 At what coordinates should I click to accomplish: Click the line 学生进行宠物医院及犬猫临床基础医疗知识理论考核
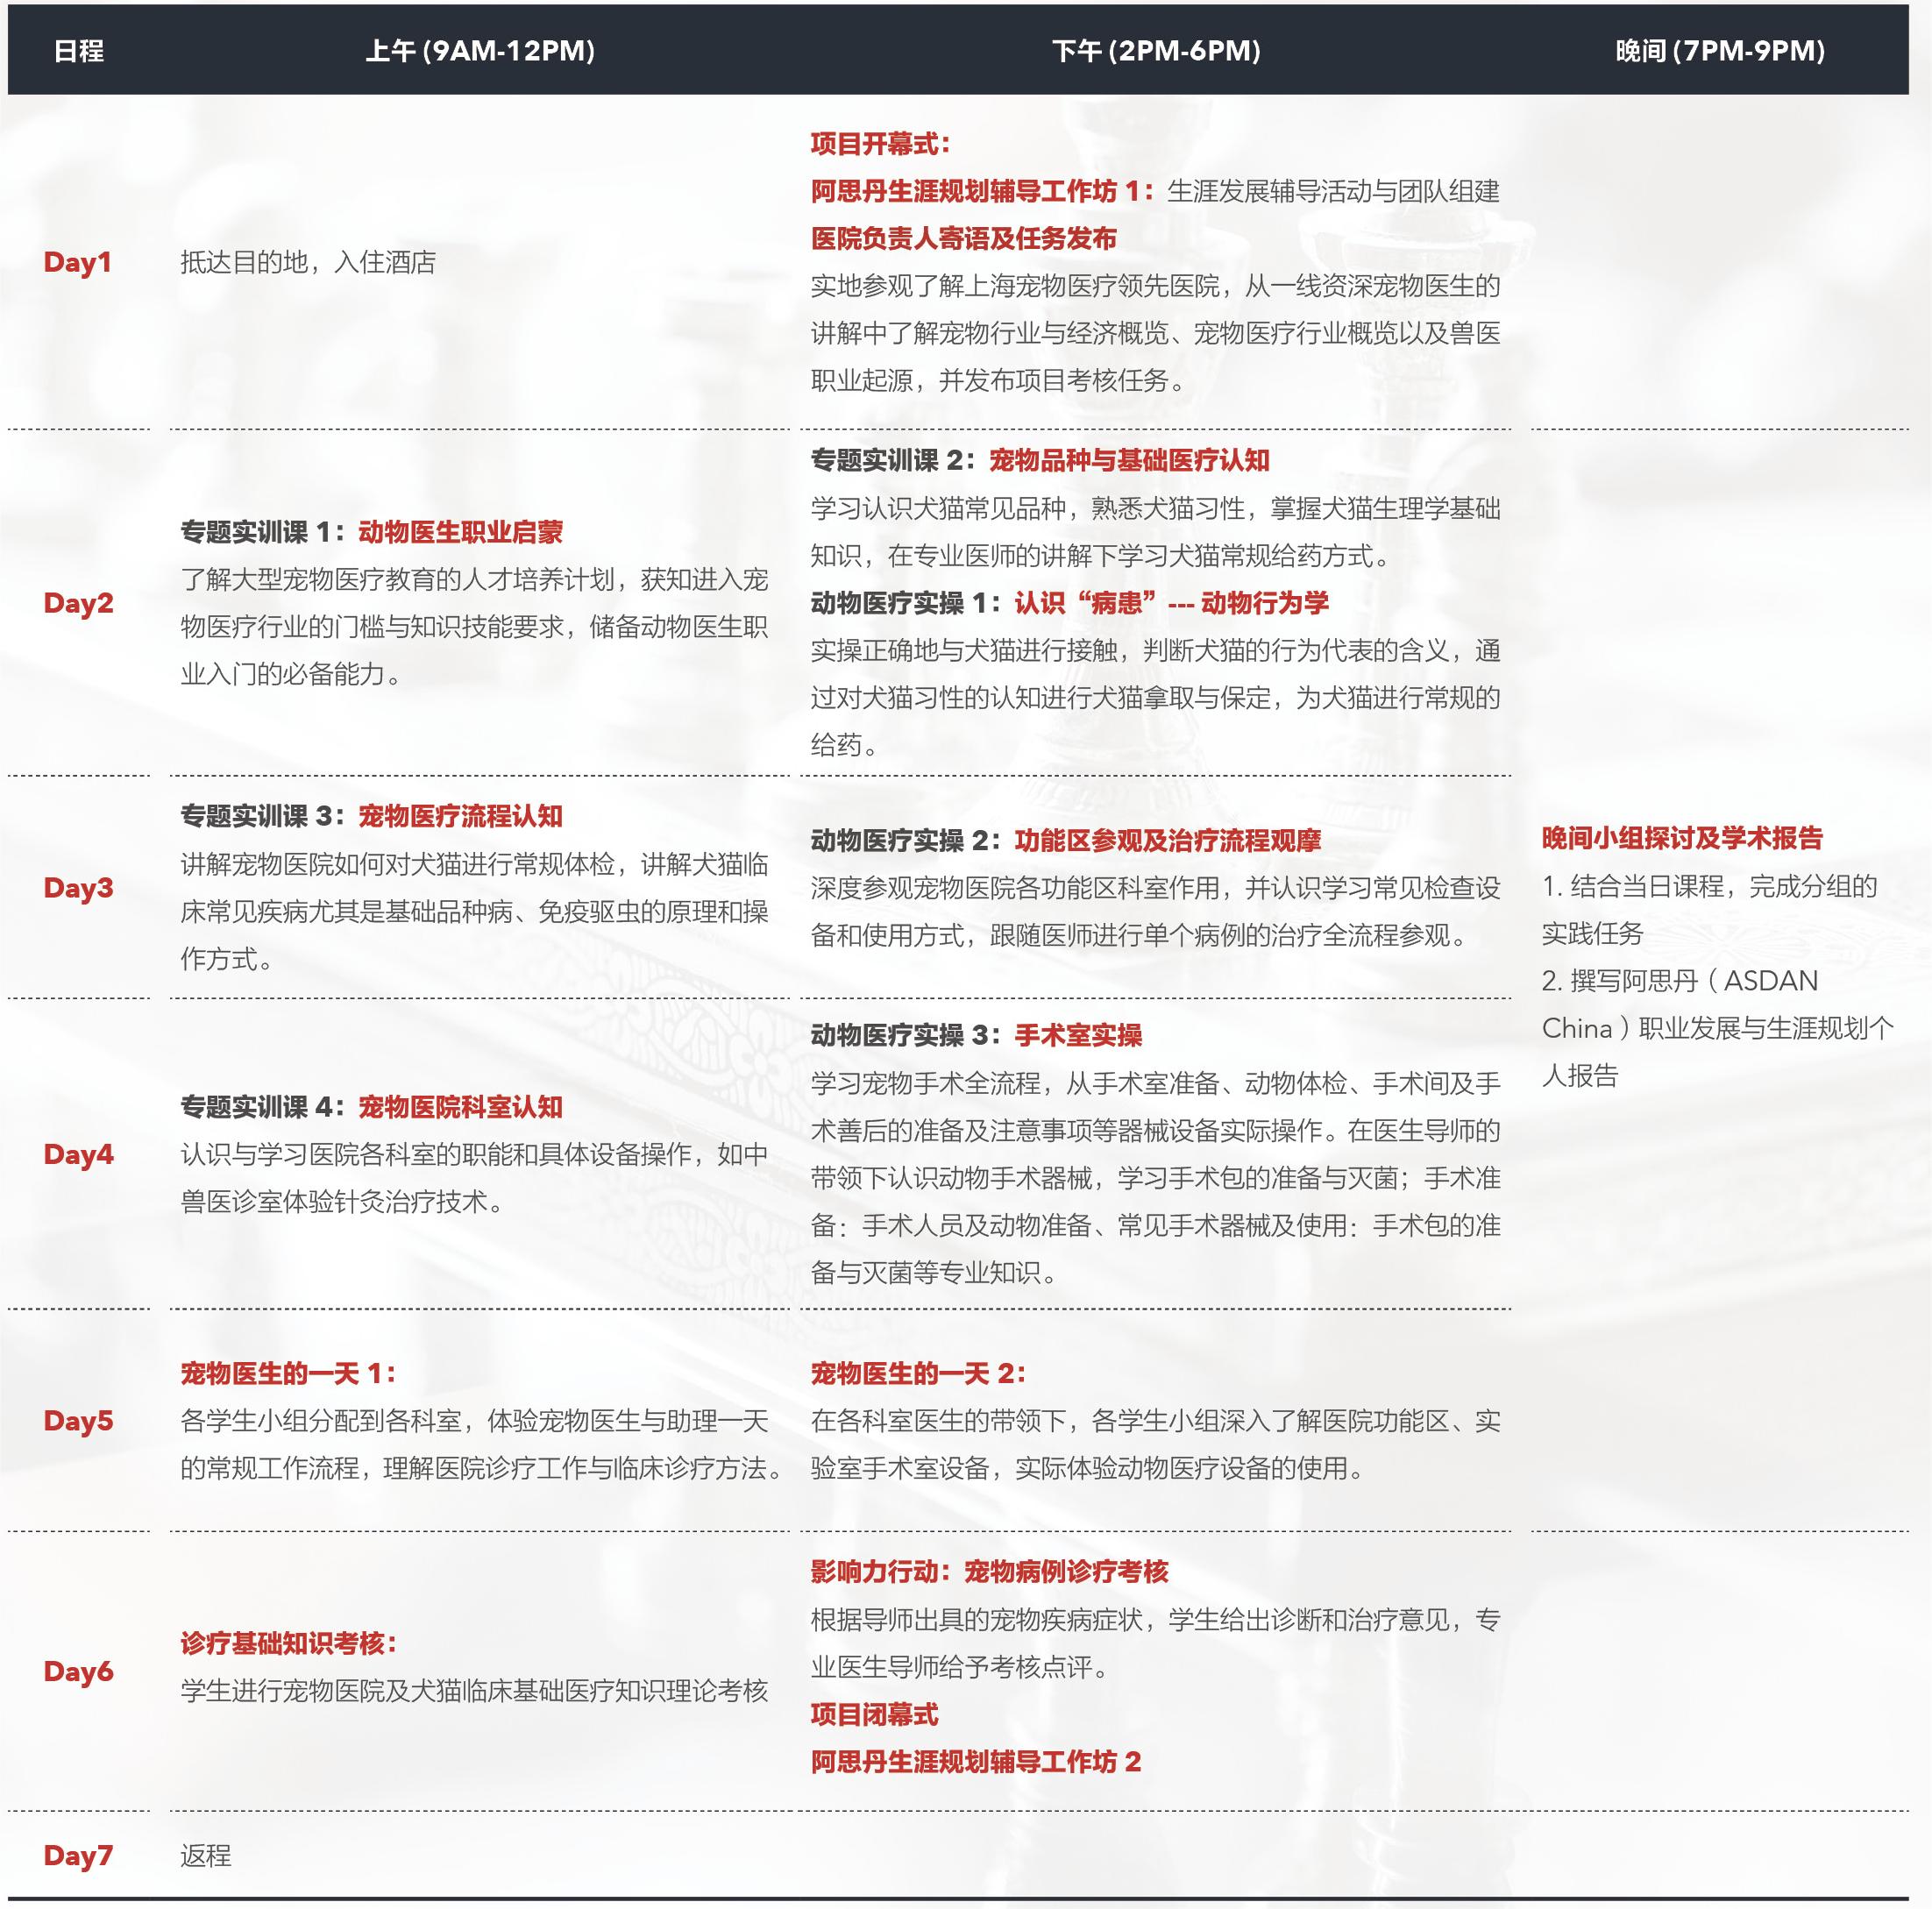474,1690
